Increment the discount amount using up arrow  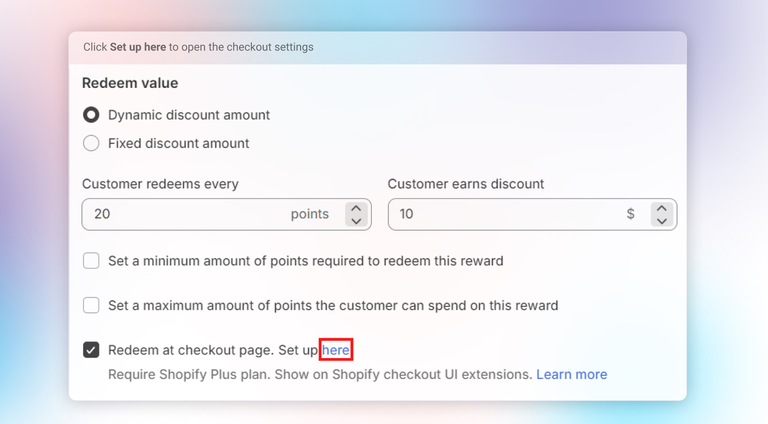coord(660,208)
